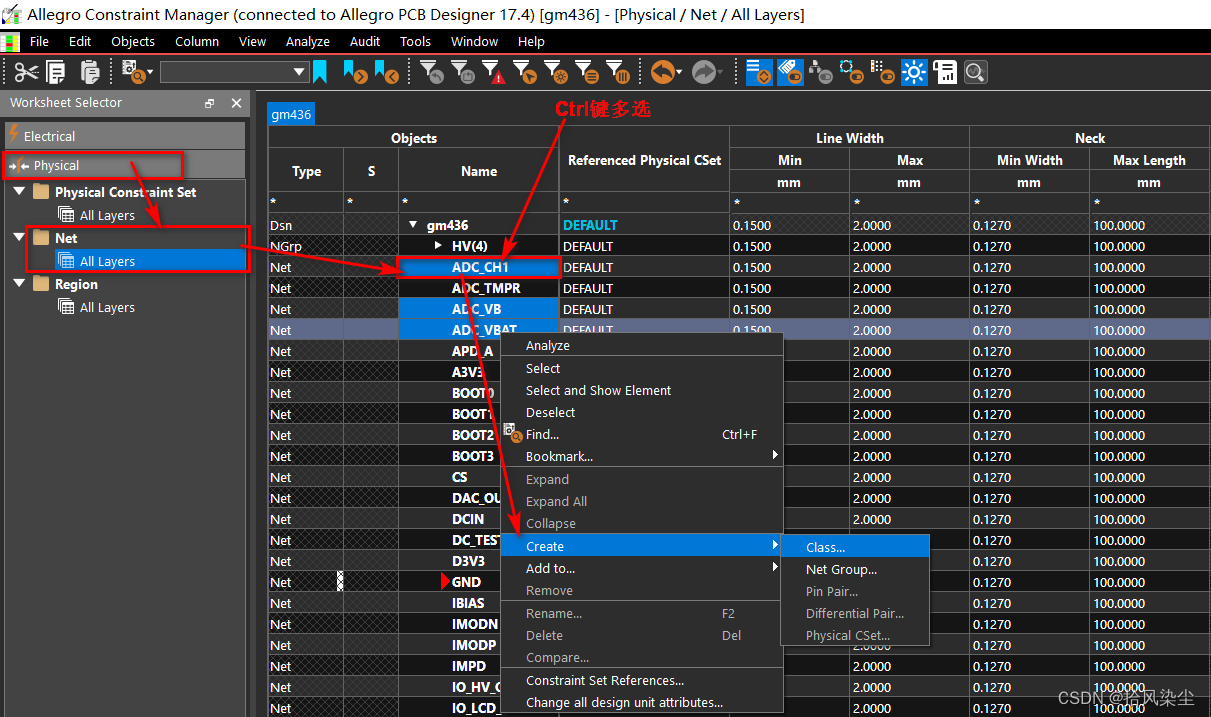Select the gm436 worksheet tab

click(x=291, y=114)
